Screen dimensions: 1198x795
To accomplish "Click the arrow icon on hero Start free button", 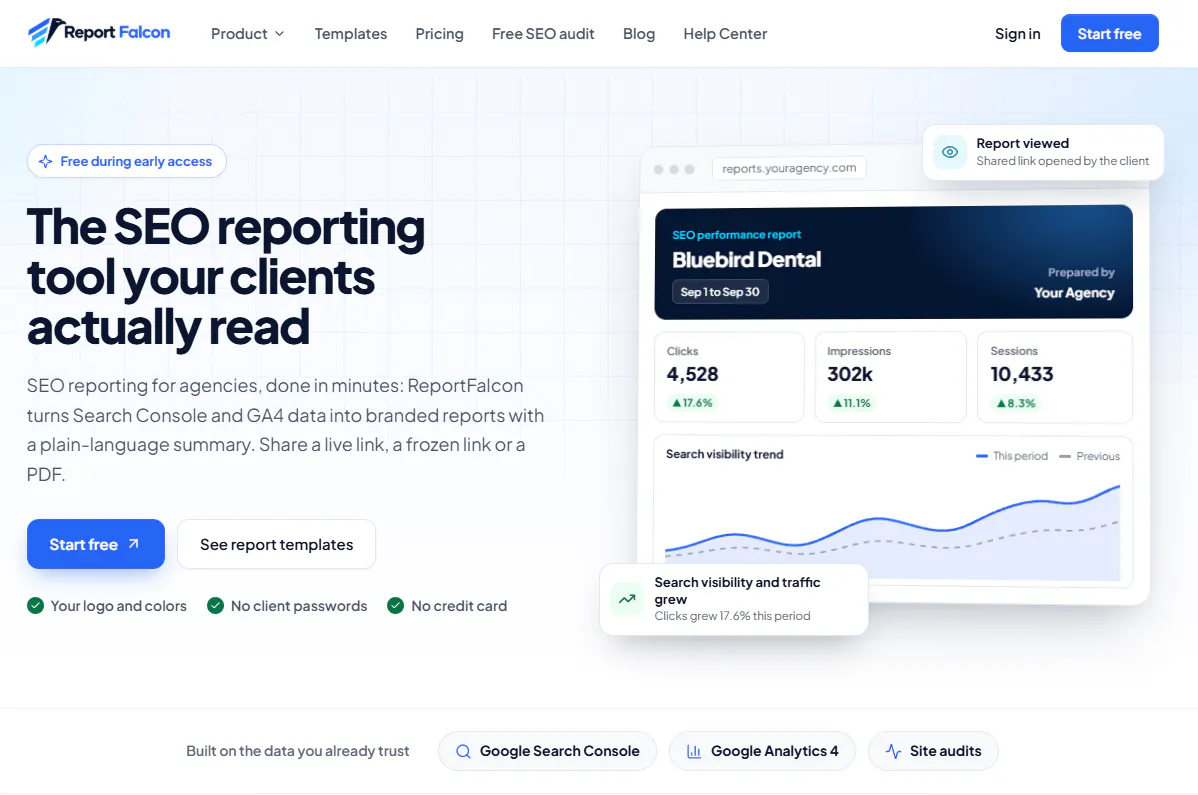I will click(x=134, y=544).
